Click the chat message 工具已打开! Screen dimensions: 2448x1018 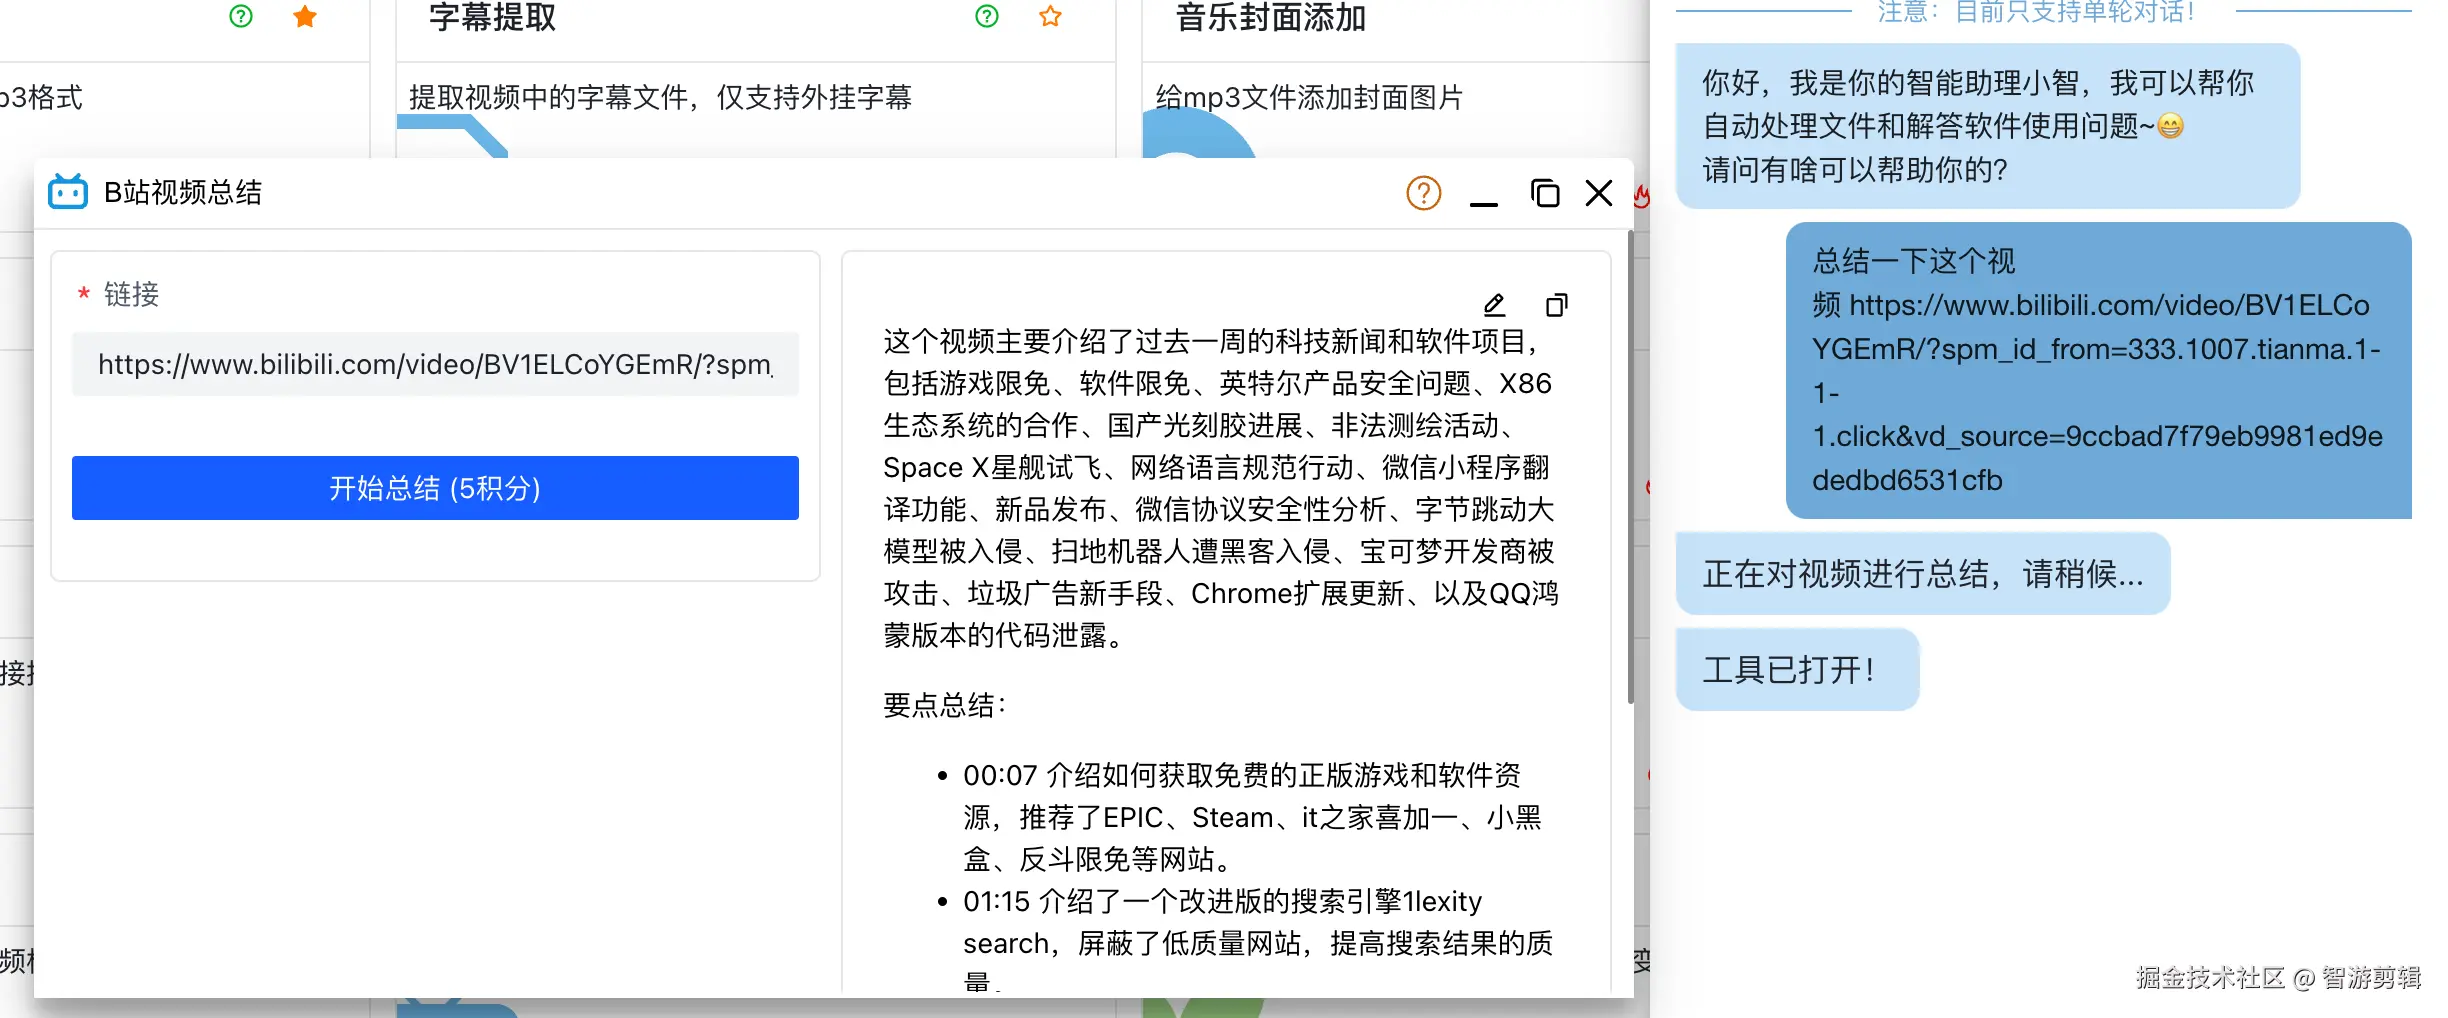click(x=1797, y=669)
